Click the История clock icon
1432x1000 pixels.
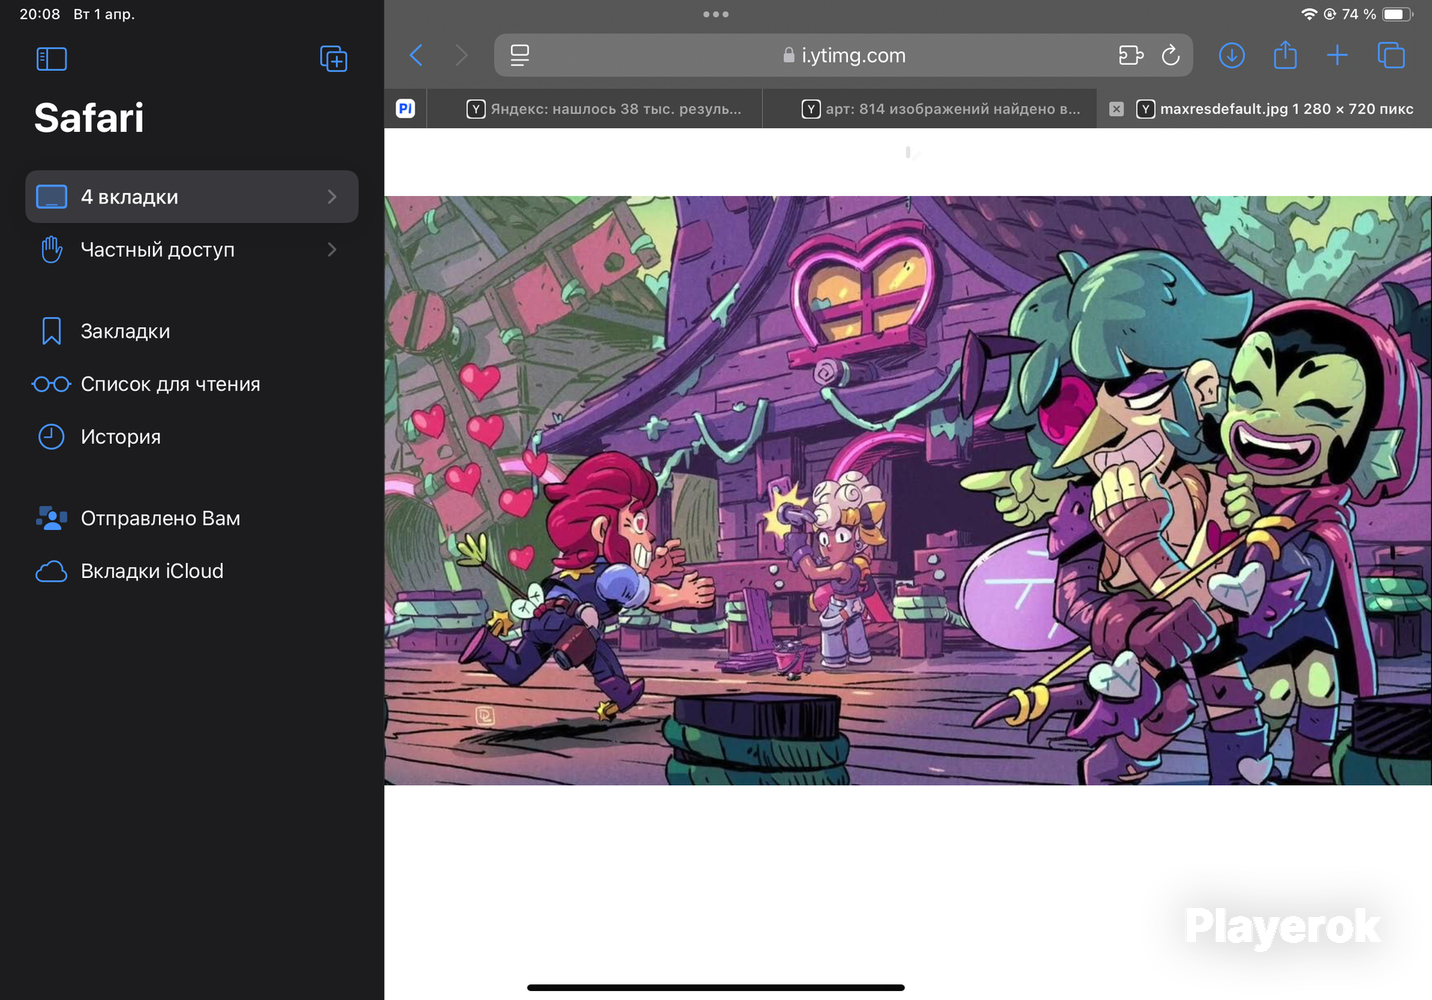point(51,437)
